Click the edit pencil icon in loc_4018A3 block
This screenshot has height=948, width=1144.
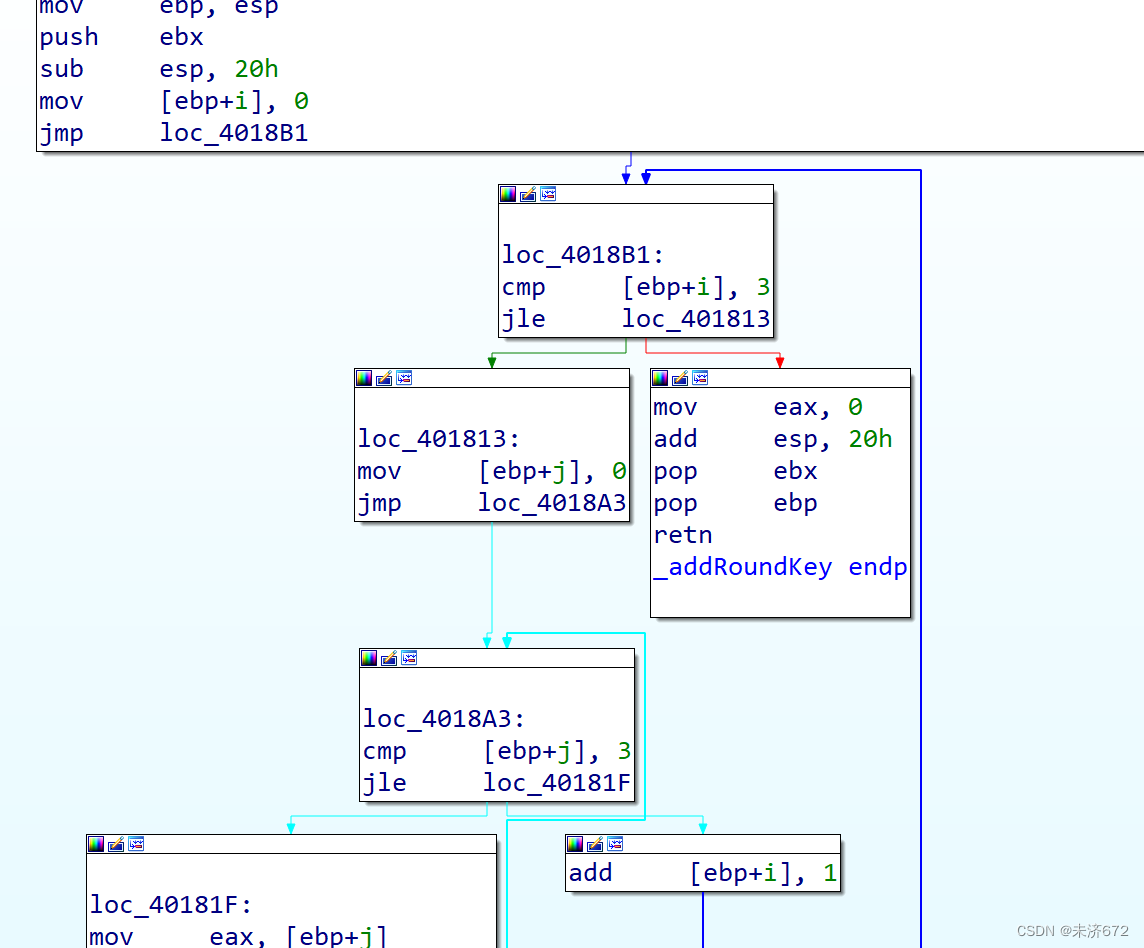389,658
